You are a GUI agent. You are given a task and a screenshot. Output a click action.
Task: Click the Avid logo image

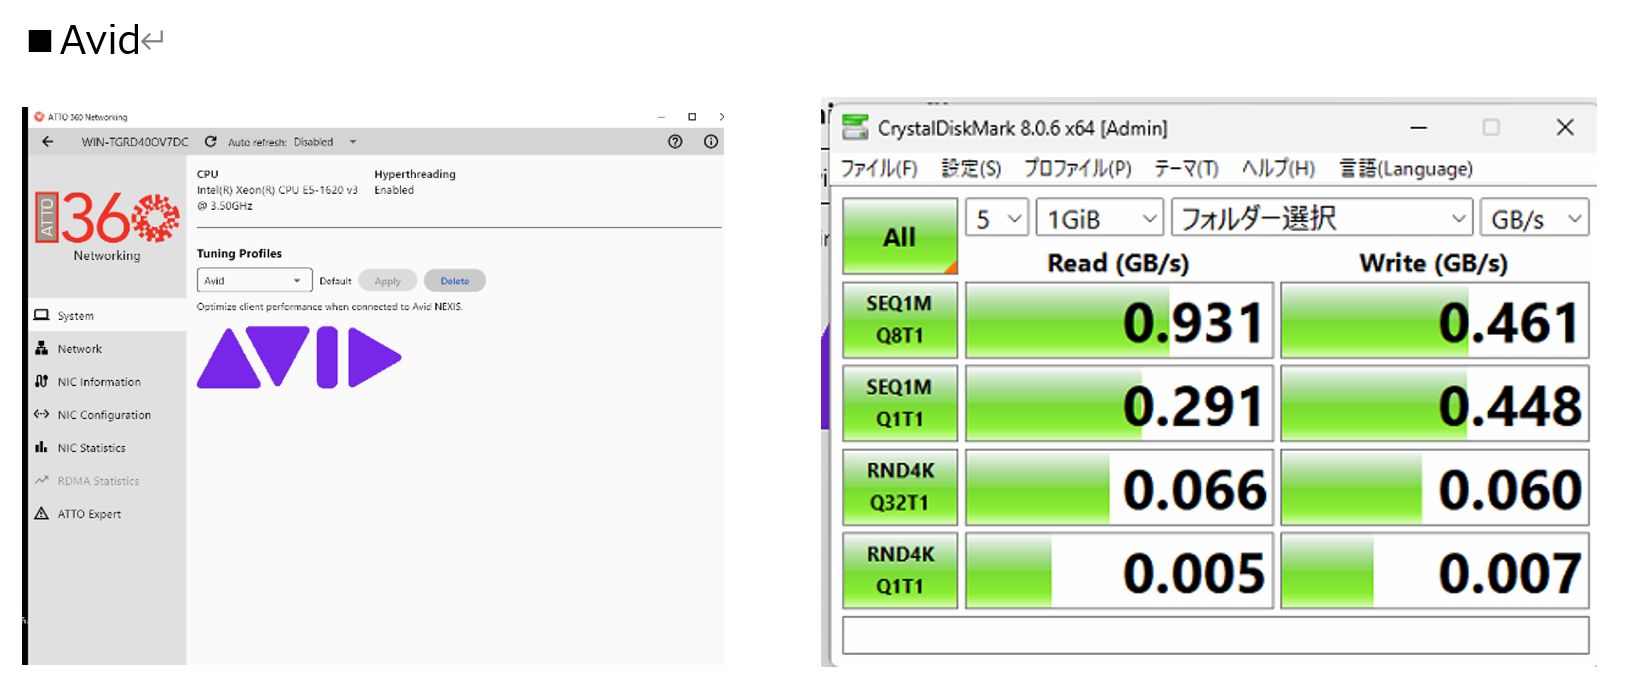tap(299, 357)
